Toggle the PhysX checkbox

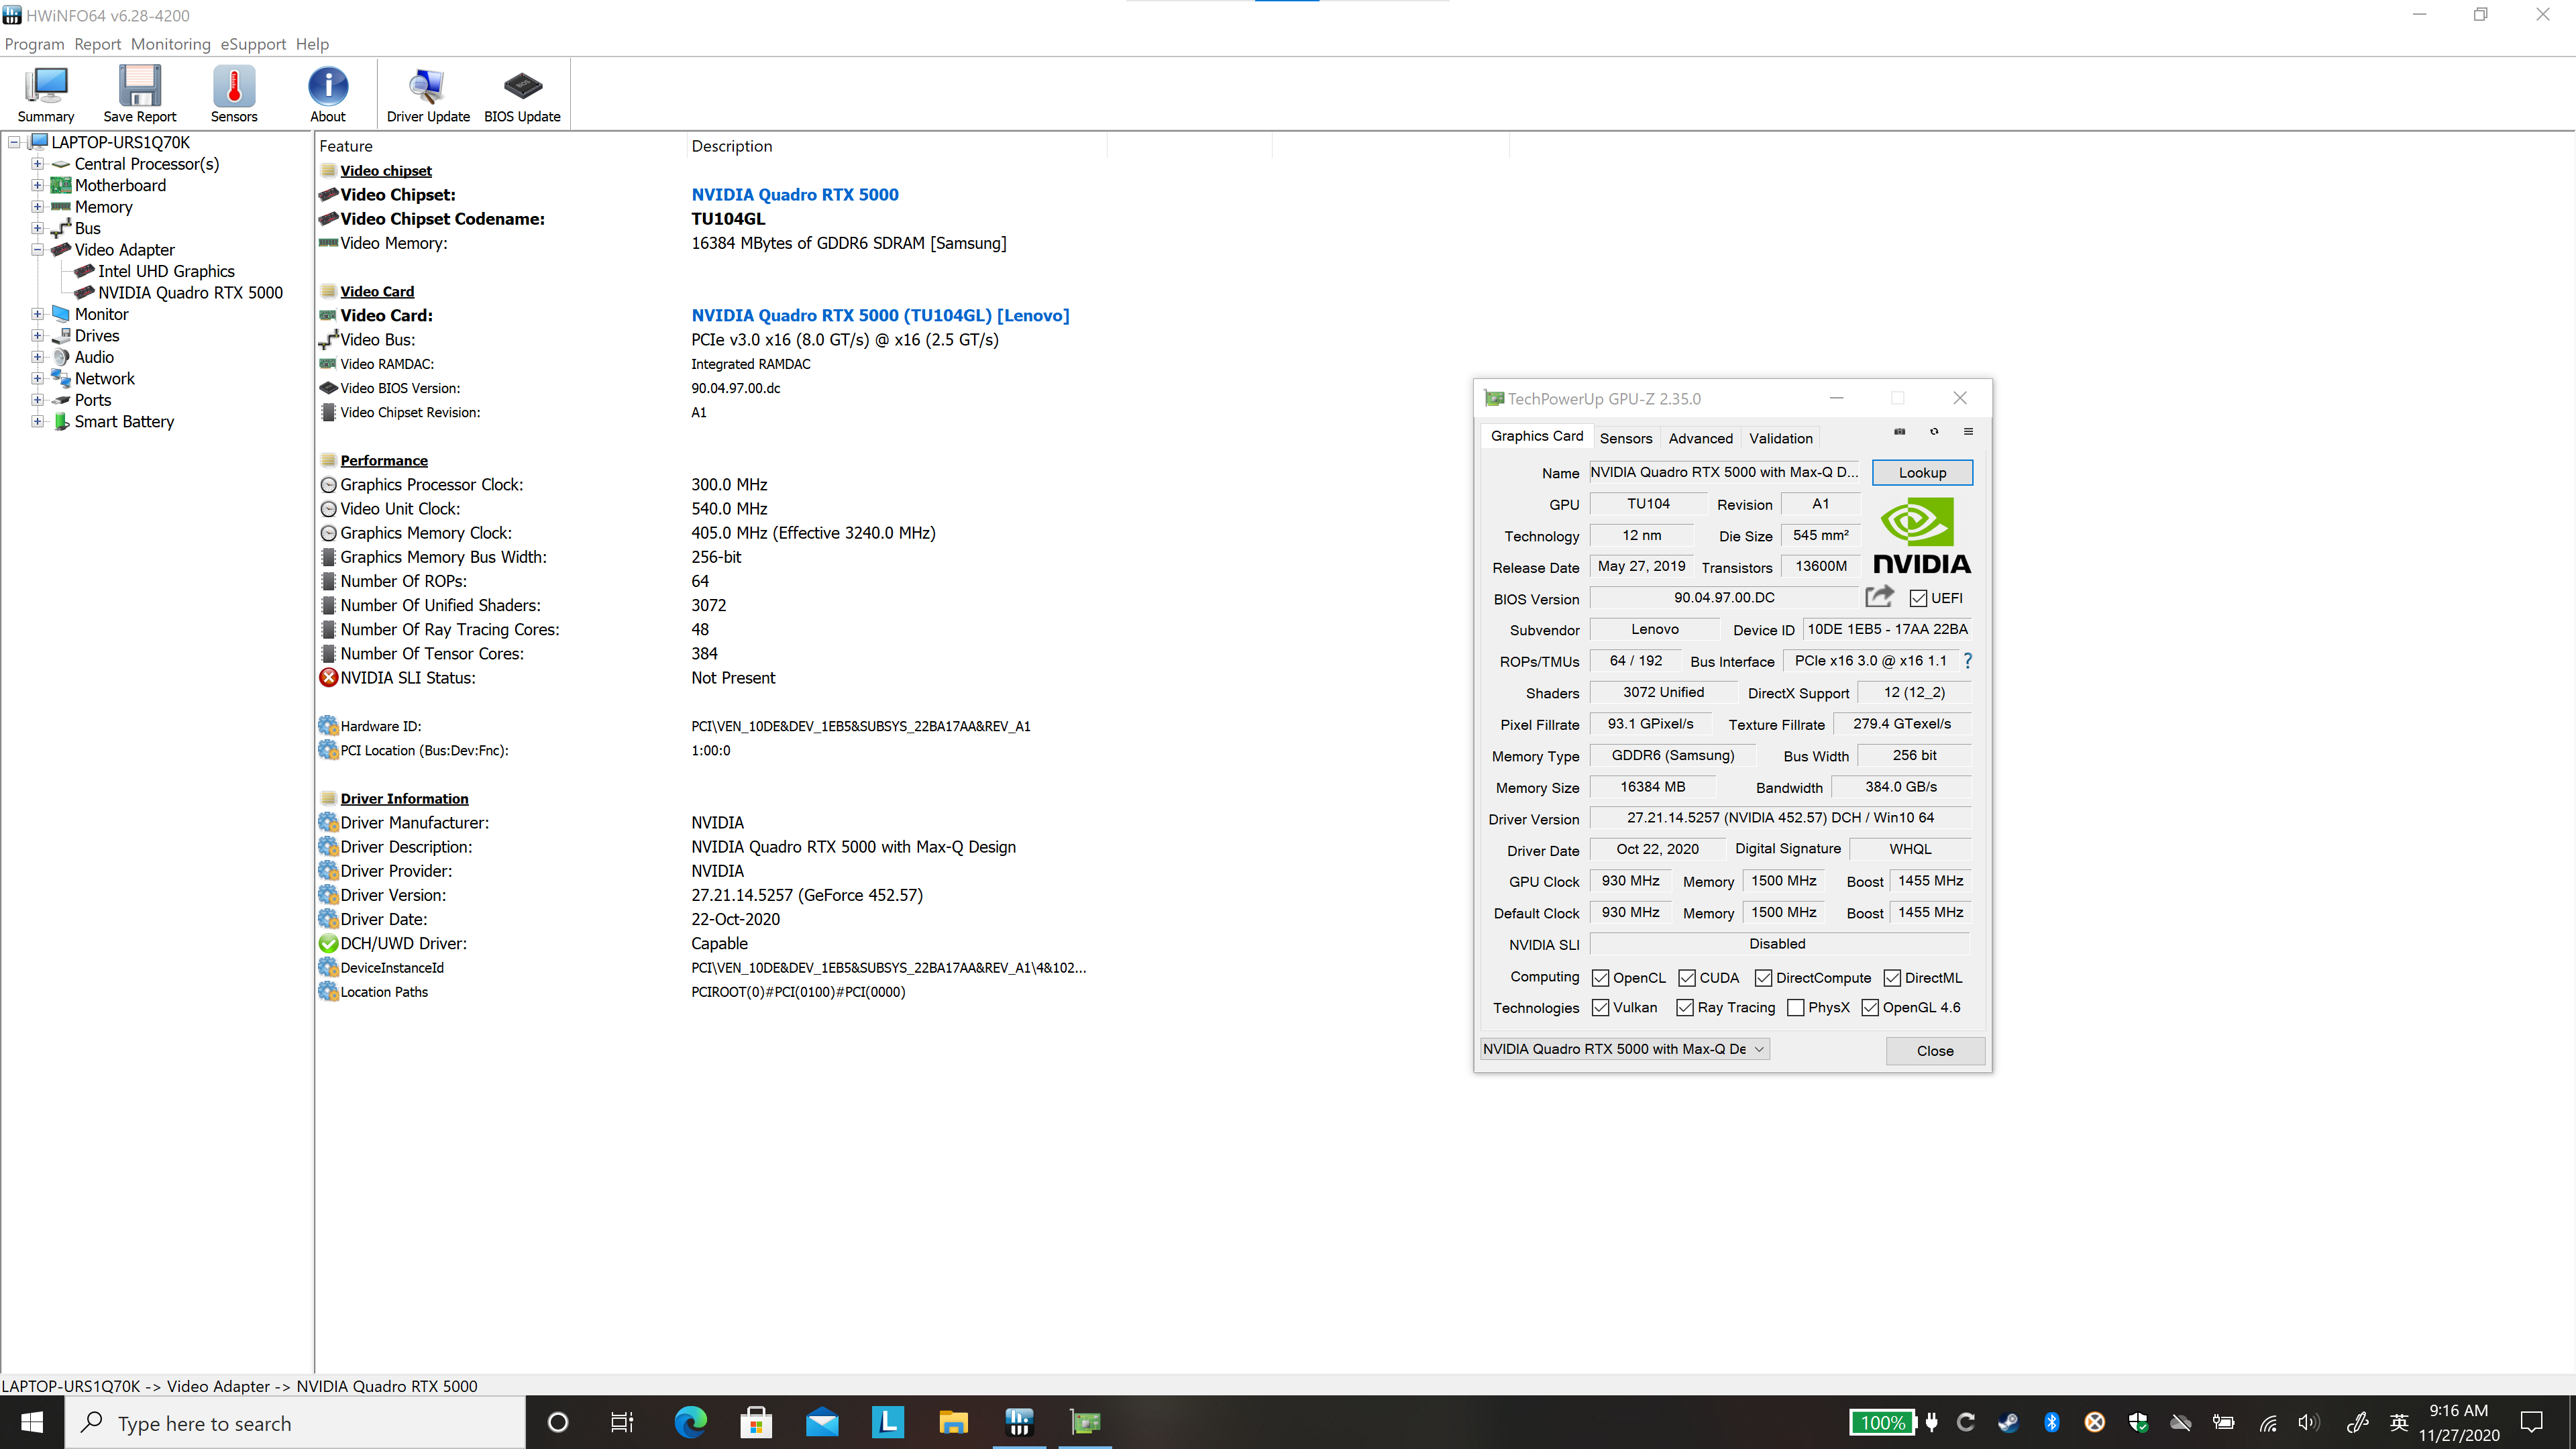point(1796,1007)
